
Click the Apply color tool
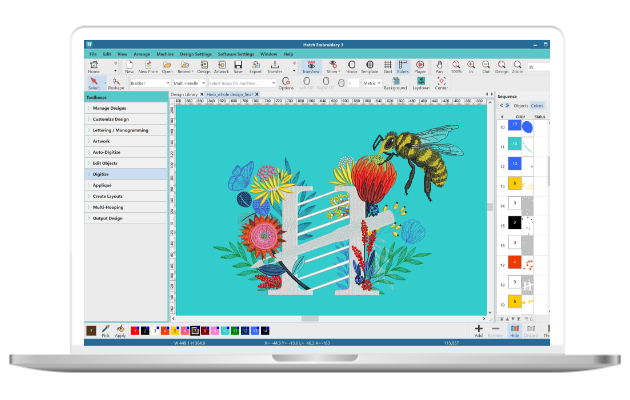(x=121, y=329)
